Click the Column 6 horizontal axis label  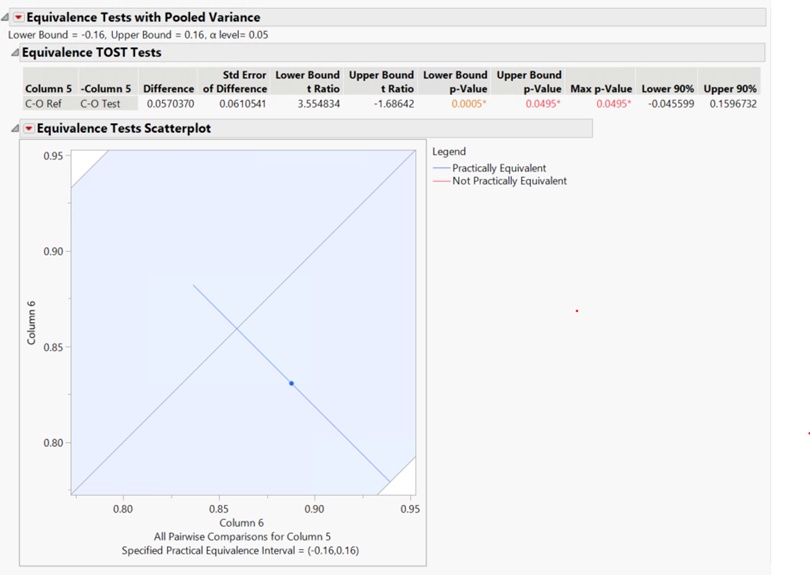coord(241,523)
